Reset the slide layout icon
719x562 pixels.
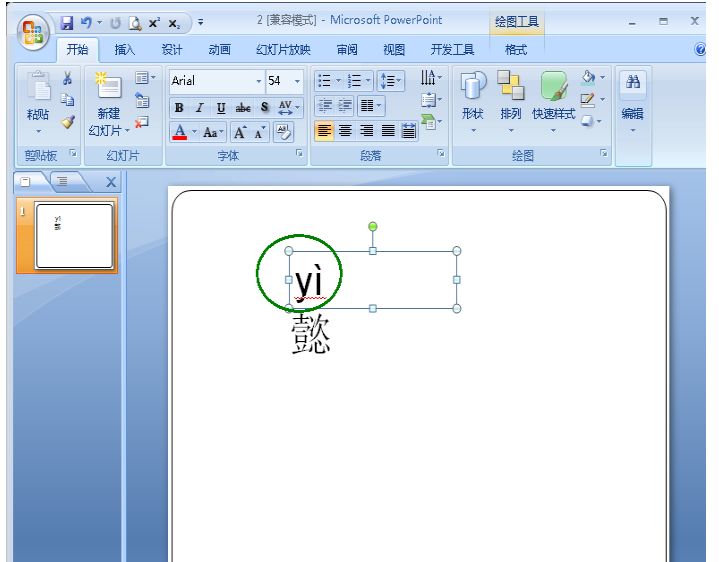point(142,100)
